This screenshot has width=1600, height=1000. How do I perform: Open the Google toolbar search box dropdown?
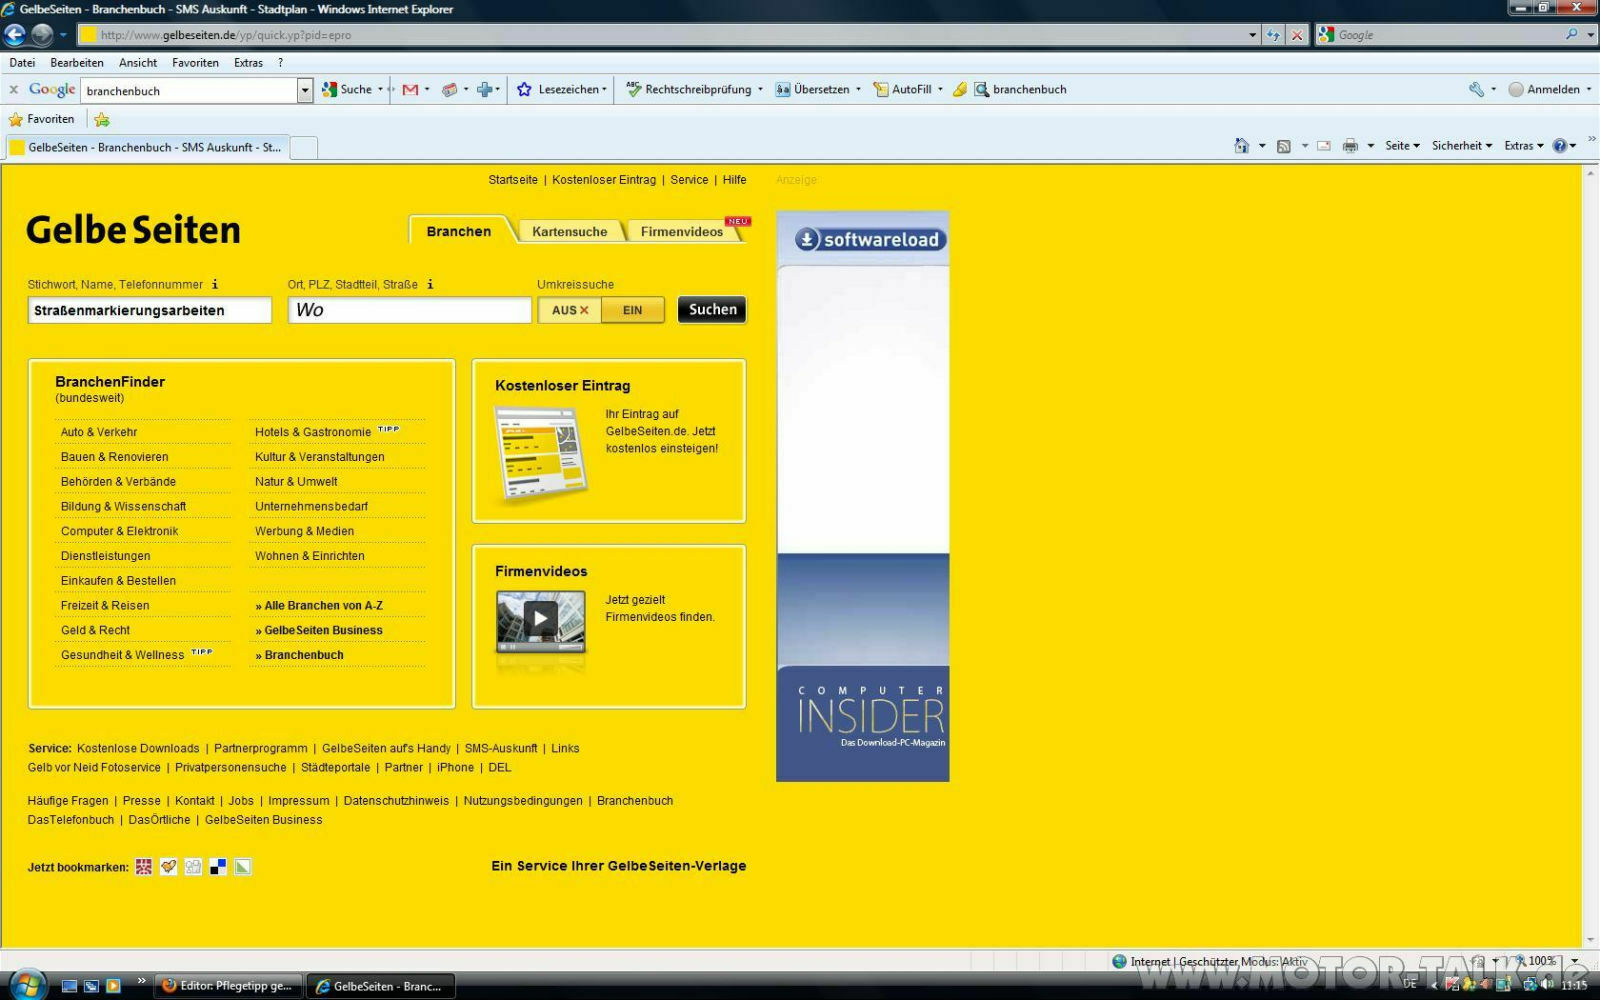point(305,90)
